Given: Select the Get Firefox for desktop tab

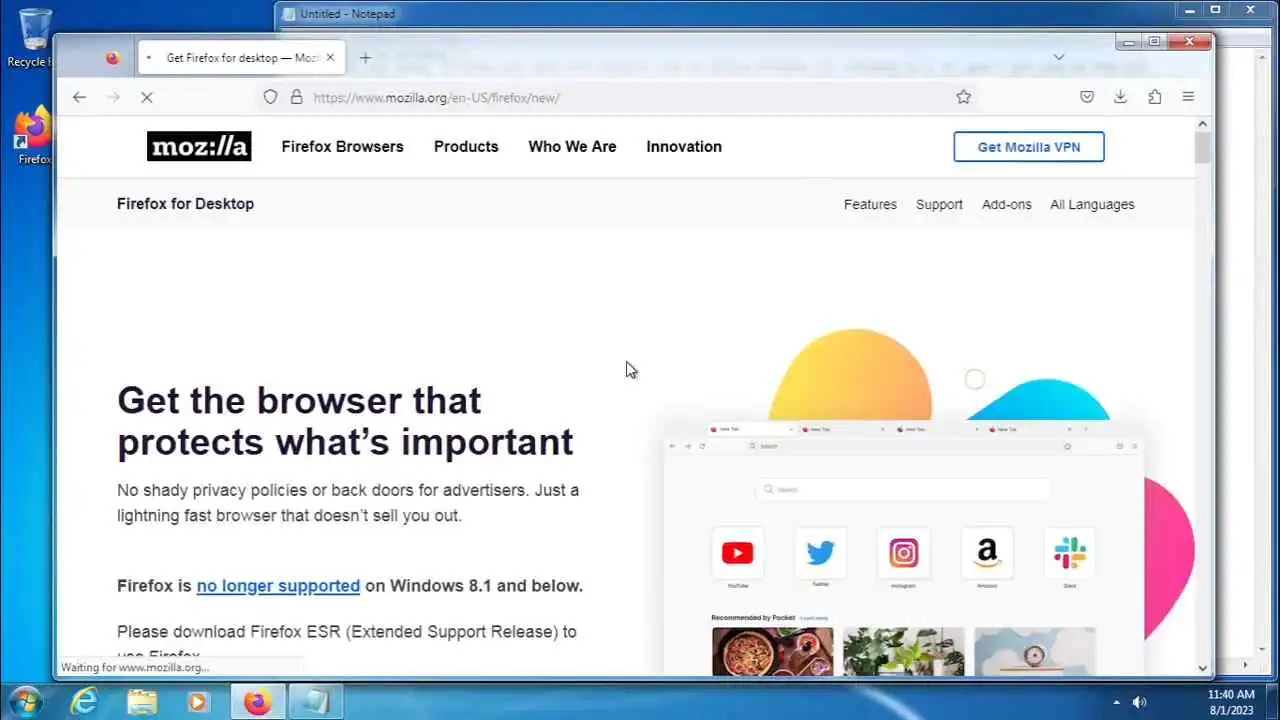Looking at the screenshot, I should click(x=240, y=58).
